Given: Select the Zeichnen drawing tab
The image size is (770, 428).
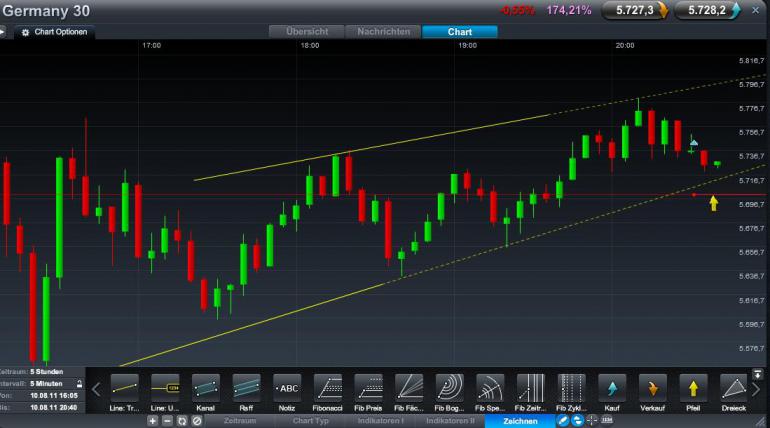Looking at the screenshot, I should [520, 421].
